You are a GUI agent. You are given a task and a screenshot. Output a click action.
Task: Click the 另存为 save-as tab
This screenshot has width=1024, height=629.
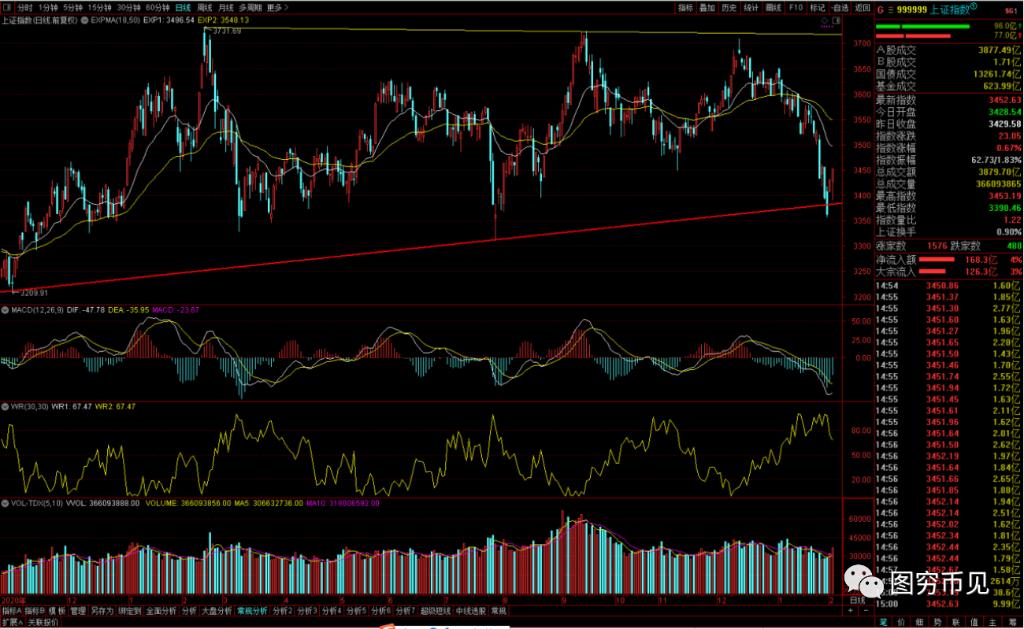tap(102, 611)
